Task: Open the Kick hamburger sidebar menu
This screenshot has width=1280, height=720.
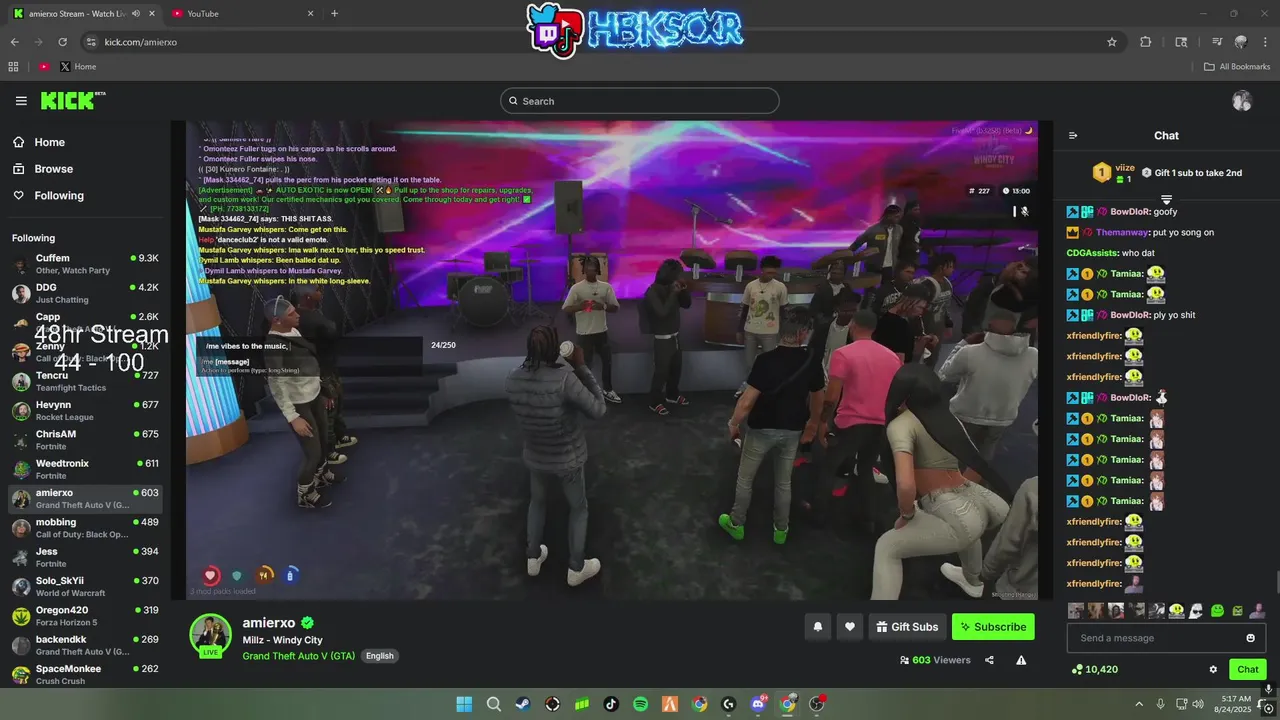Action: coord(21,101)
